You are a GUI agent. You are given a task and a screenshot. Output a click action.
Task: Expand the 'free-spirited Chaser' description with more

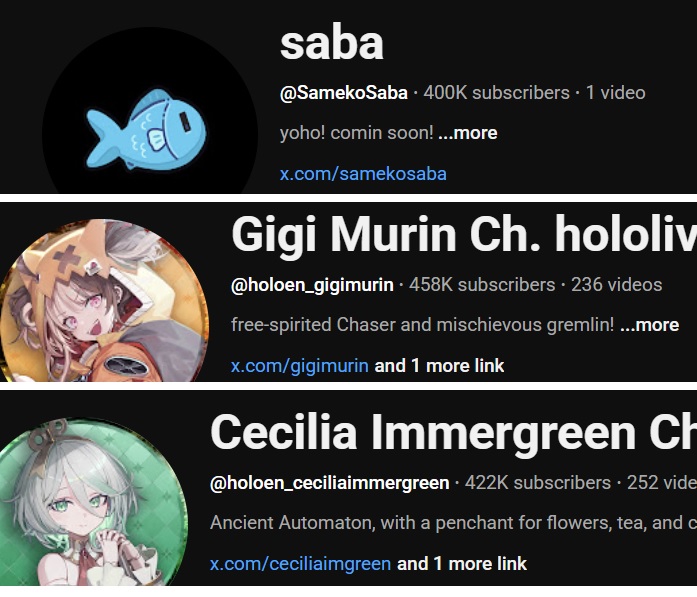(649, 325)
